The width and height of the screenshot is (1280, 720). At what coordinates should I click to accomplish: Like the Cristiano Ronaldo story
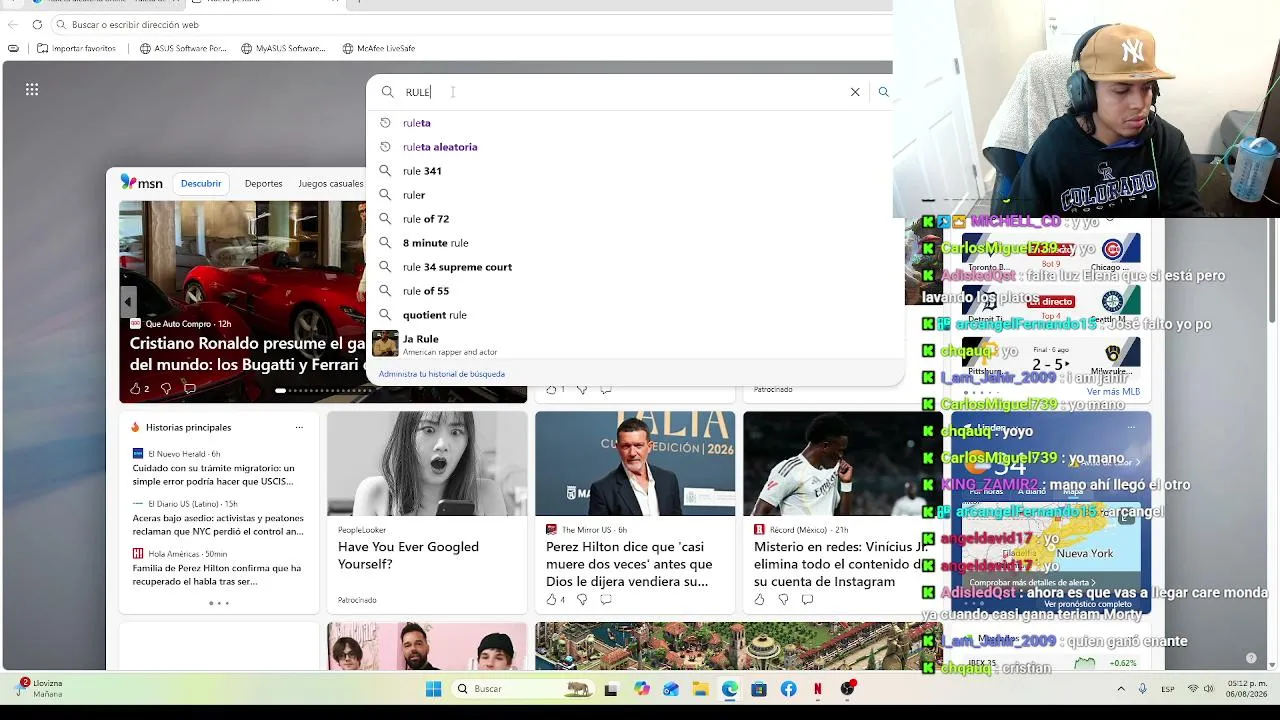click(x=135, y=389)
